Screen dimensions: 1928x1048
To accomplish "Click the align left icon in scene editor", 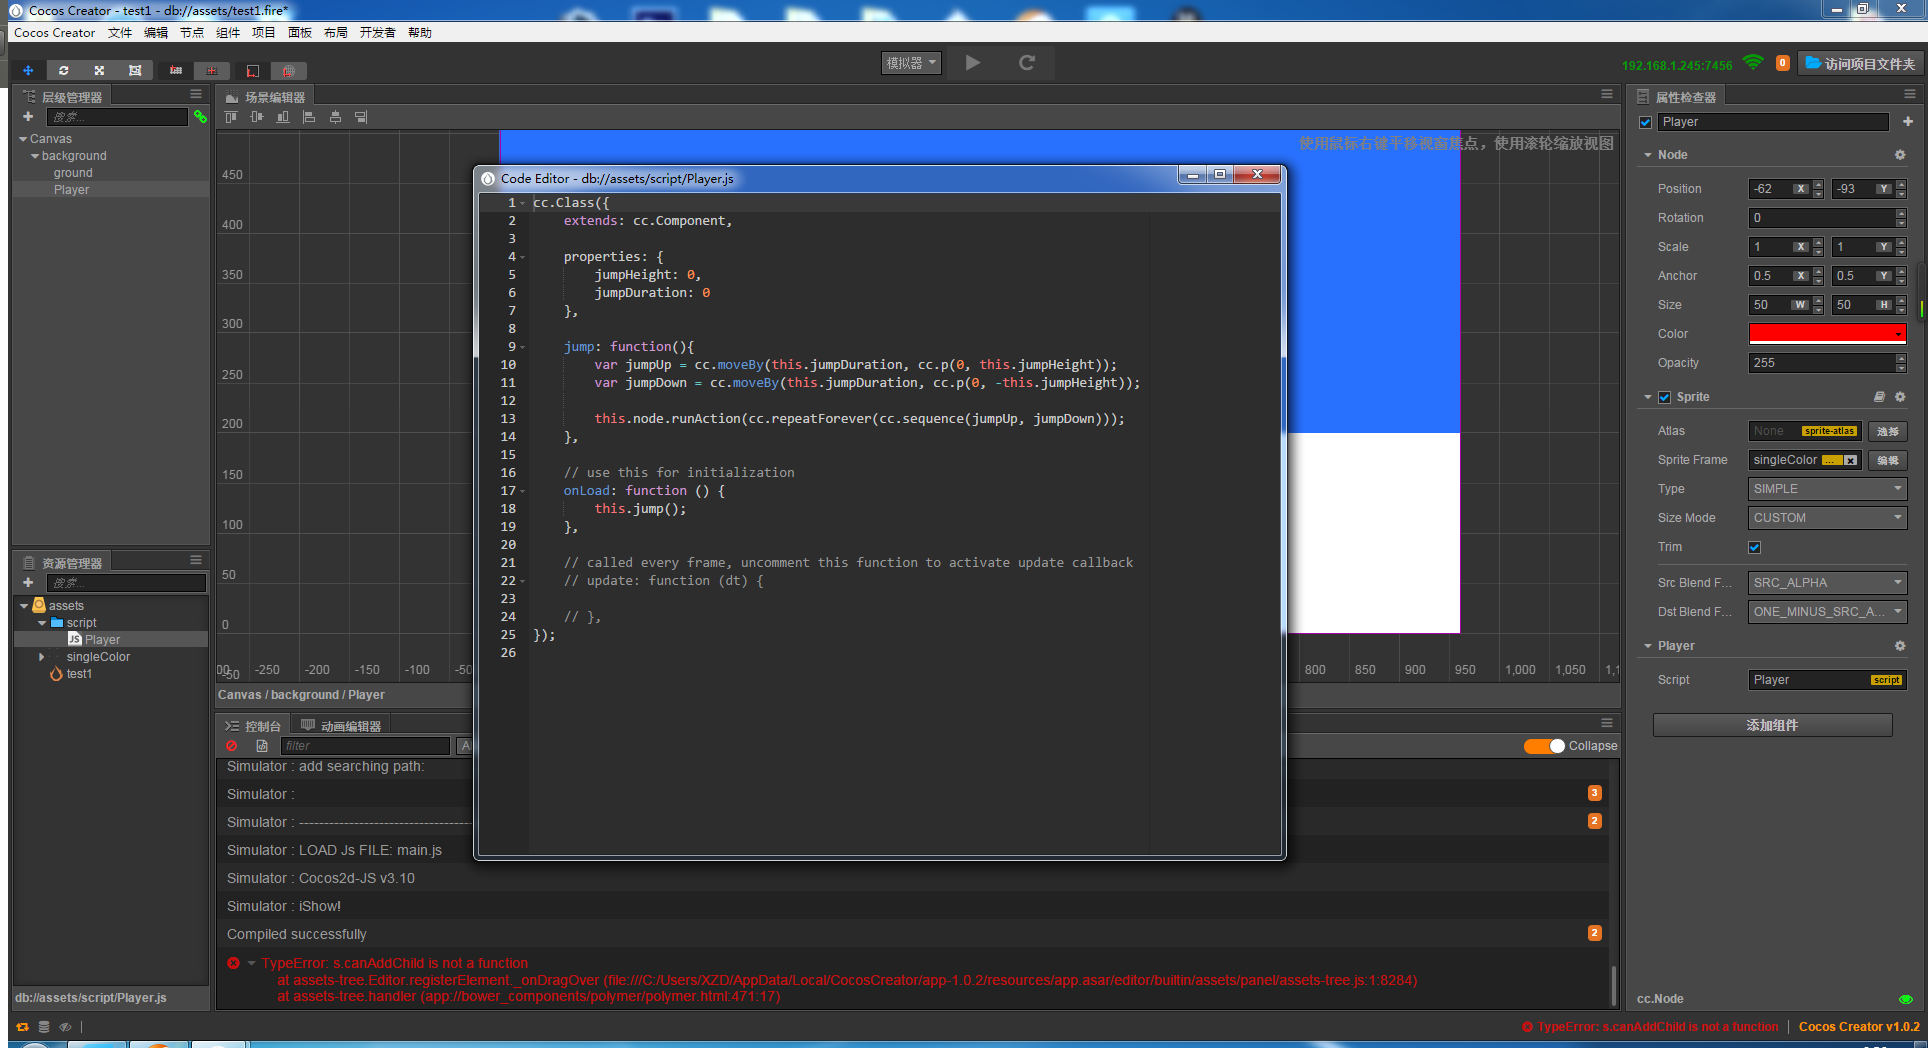I will pyautogui.click(x=309, y=117).
